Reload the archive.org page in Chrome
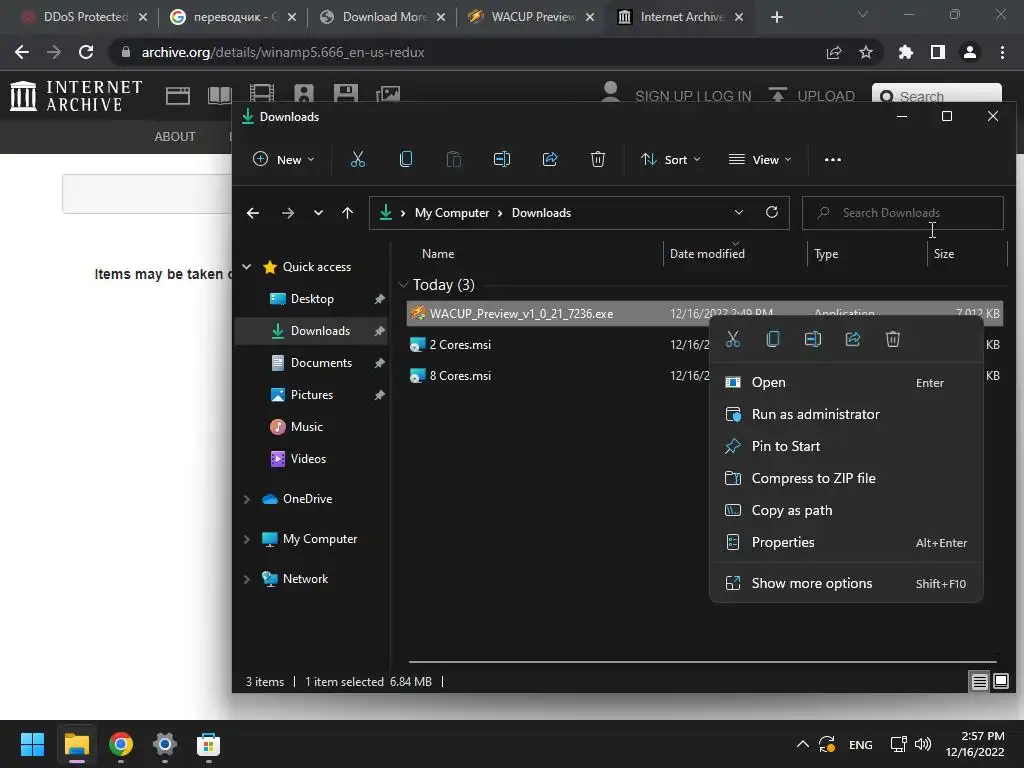The height and width of the screenshot is (768, 1024). point(86,52)
